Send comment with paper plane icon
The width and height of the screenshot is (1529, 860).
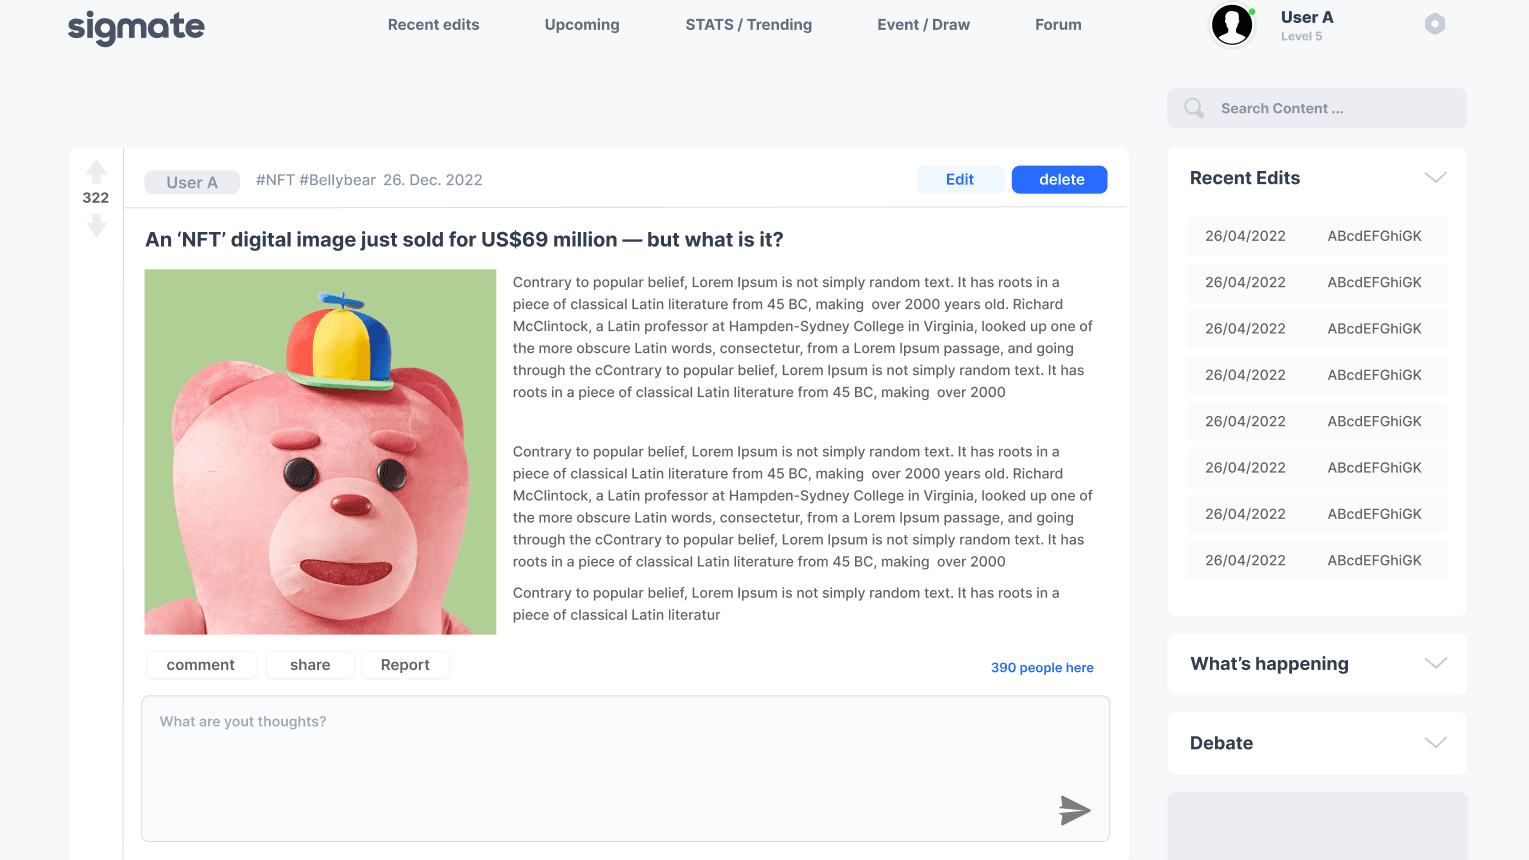(x=1074, y=810)
